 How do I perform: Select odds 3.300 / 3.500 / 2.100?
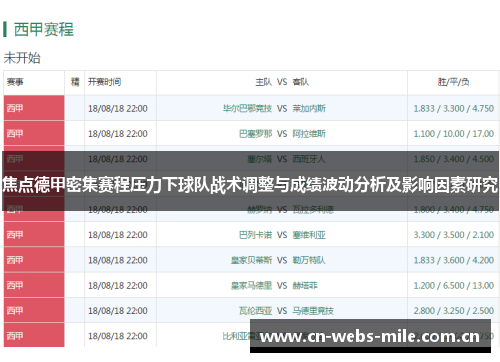(453, 235)
